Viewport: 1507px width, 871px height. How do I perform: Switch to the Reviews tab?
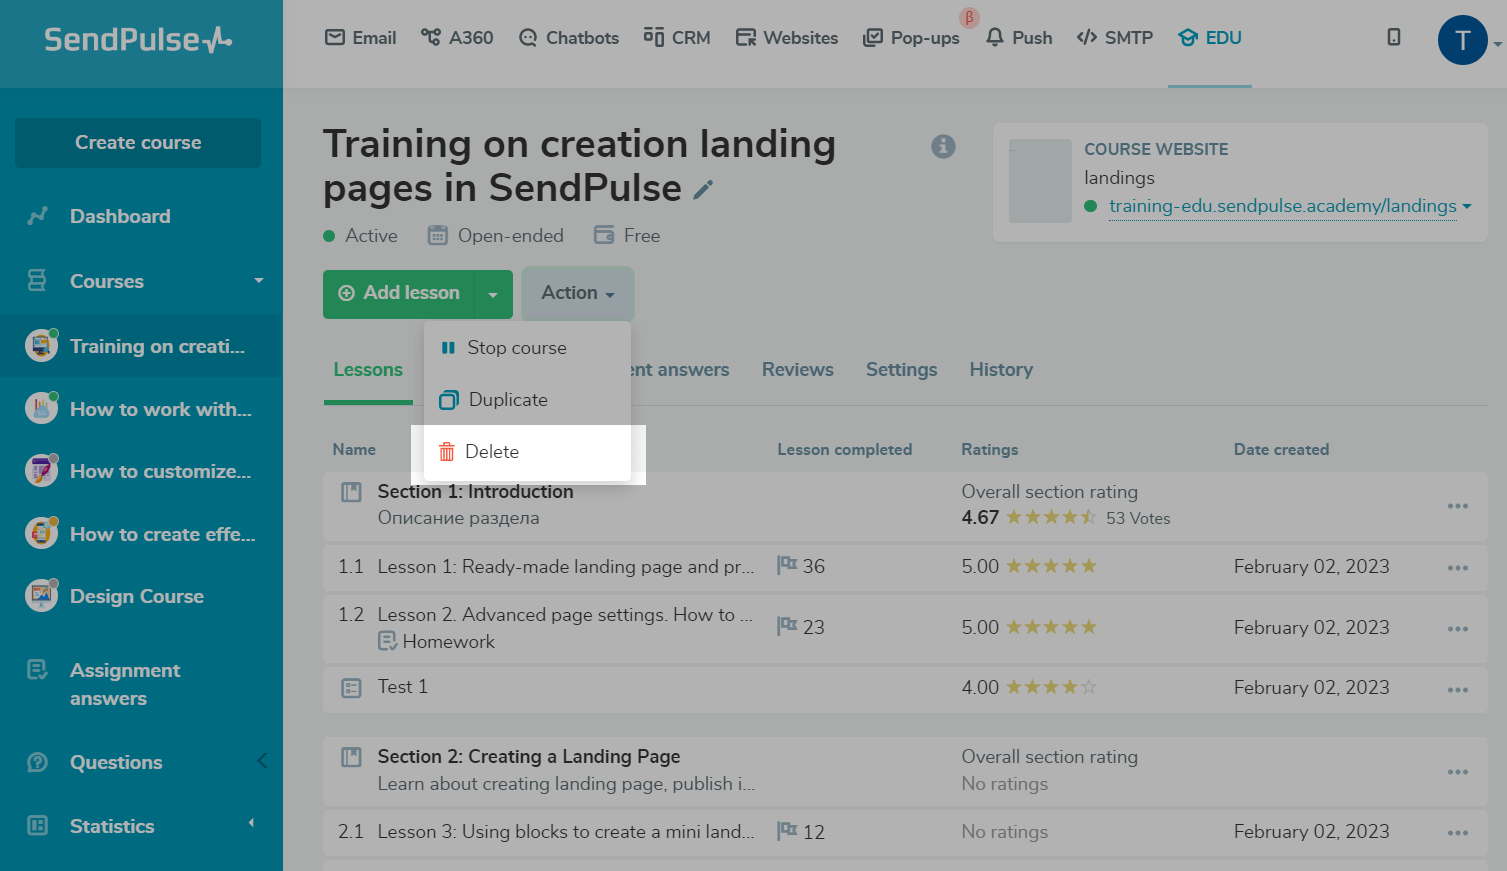797,370
